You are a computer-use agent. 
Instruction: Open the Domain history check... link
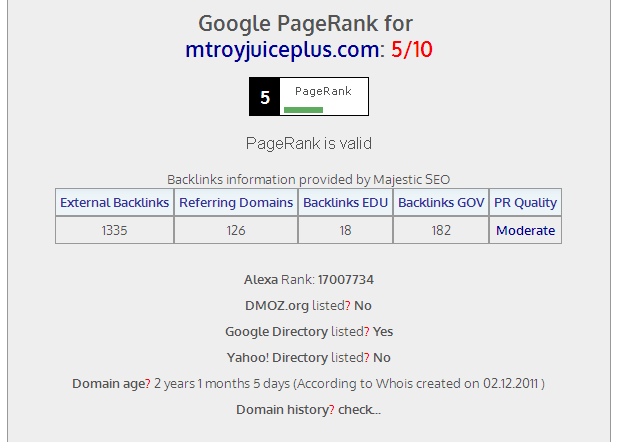point(360,410)
